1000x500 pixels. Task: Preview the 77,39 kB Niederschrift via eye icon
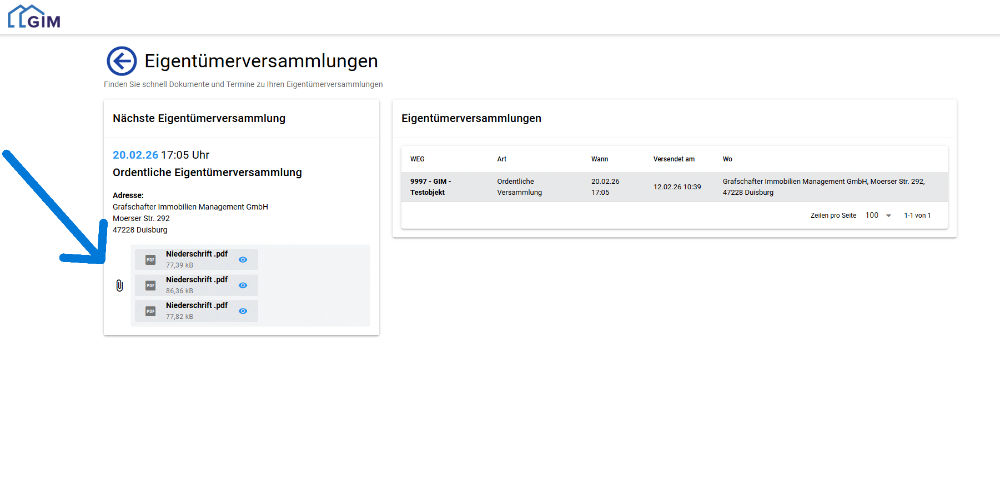tap(243, 259)
